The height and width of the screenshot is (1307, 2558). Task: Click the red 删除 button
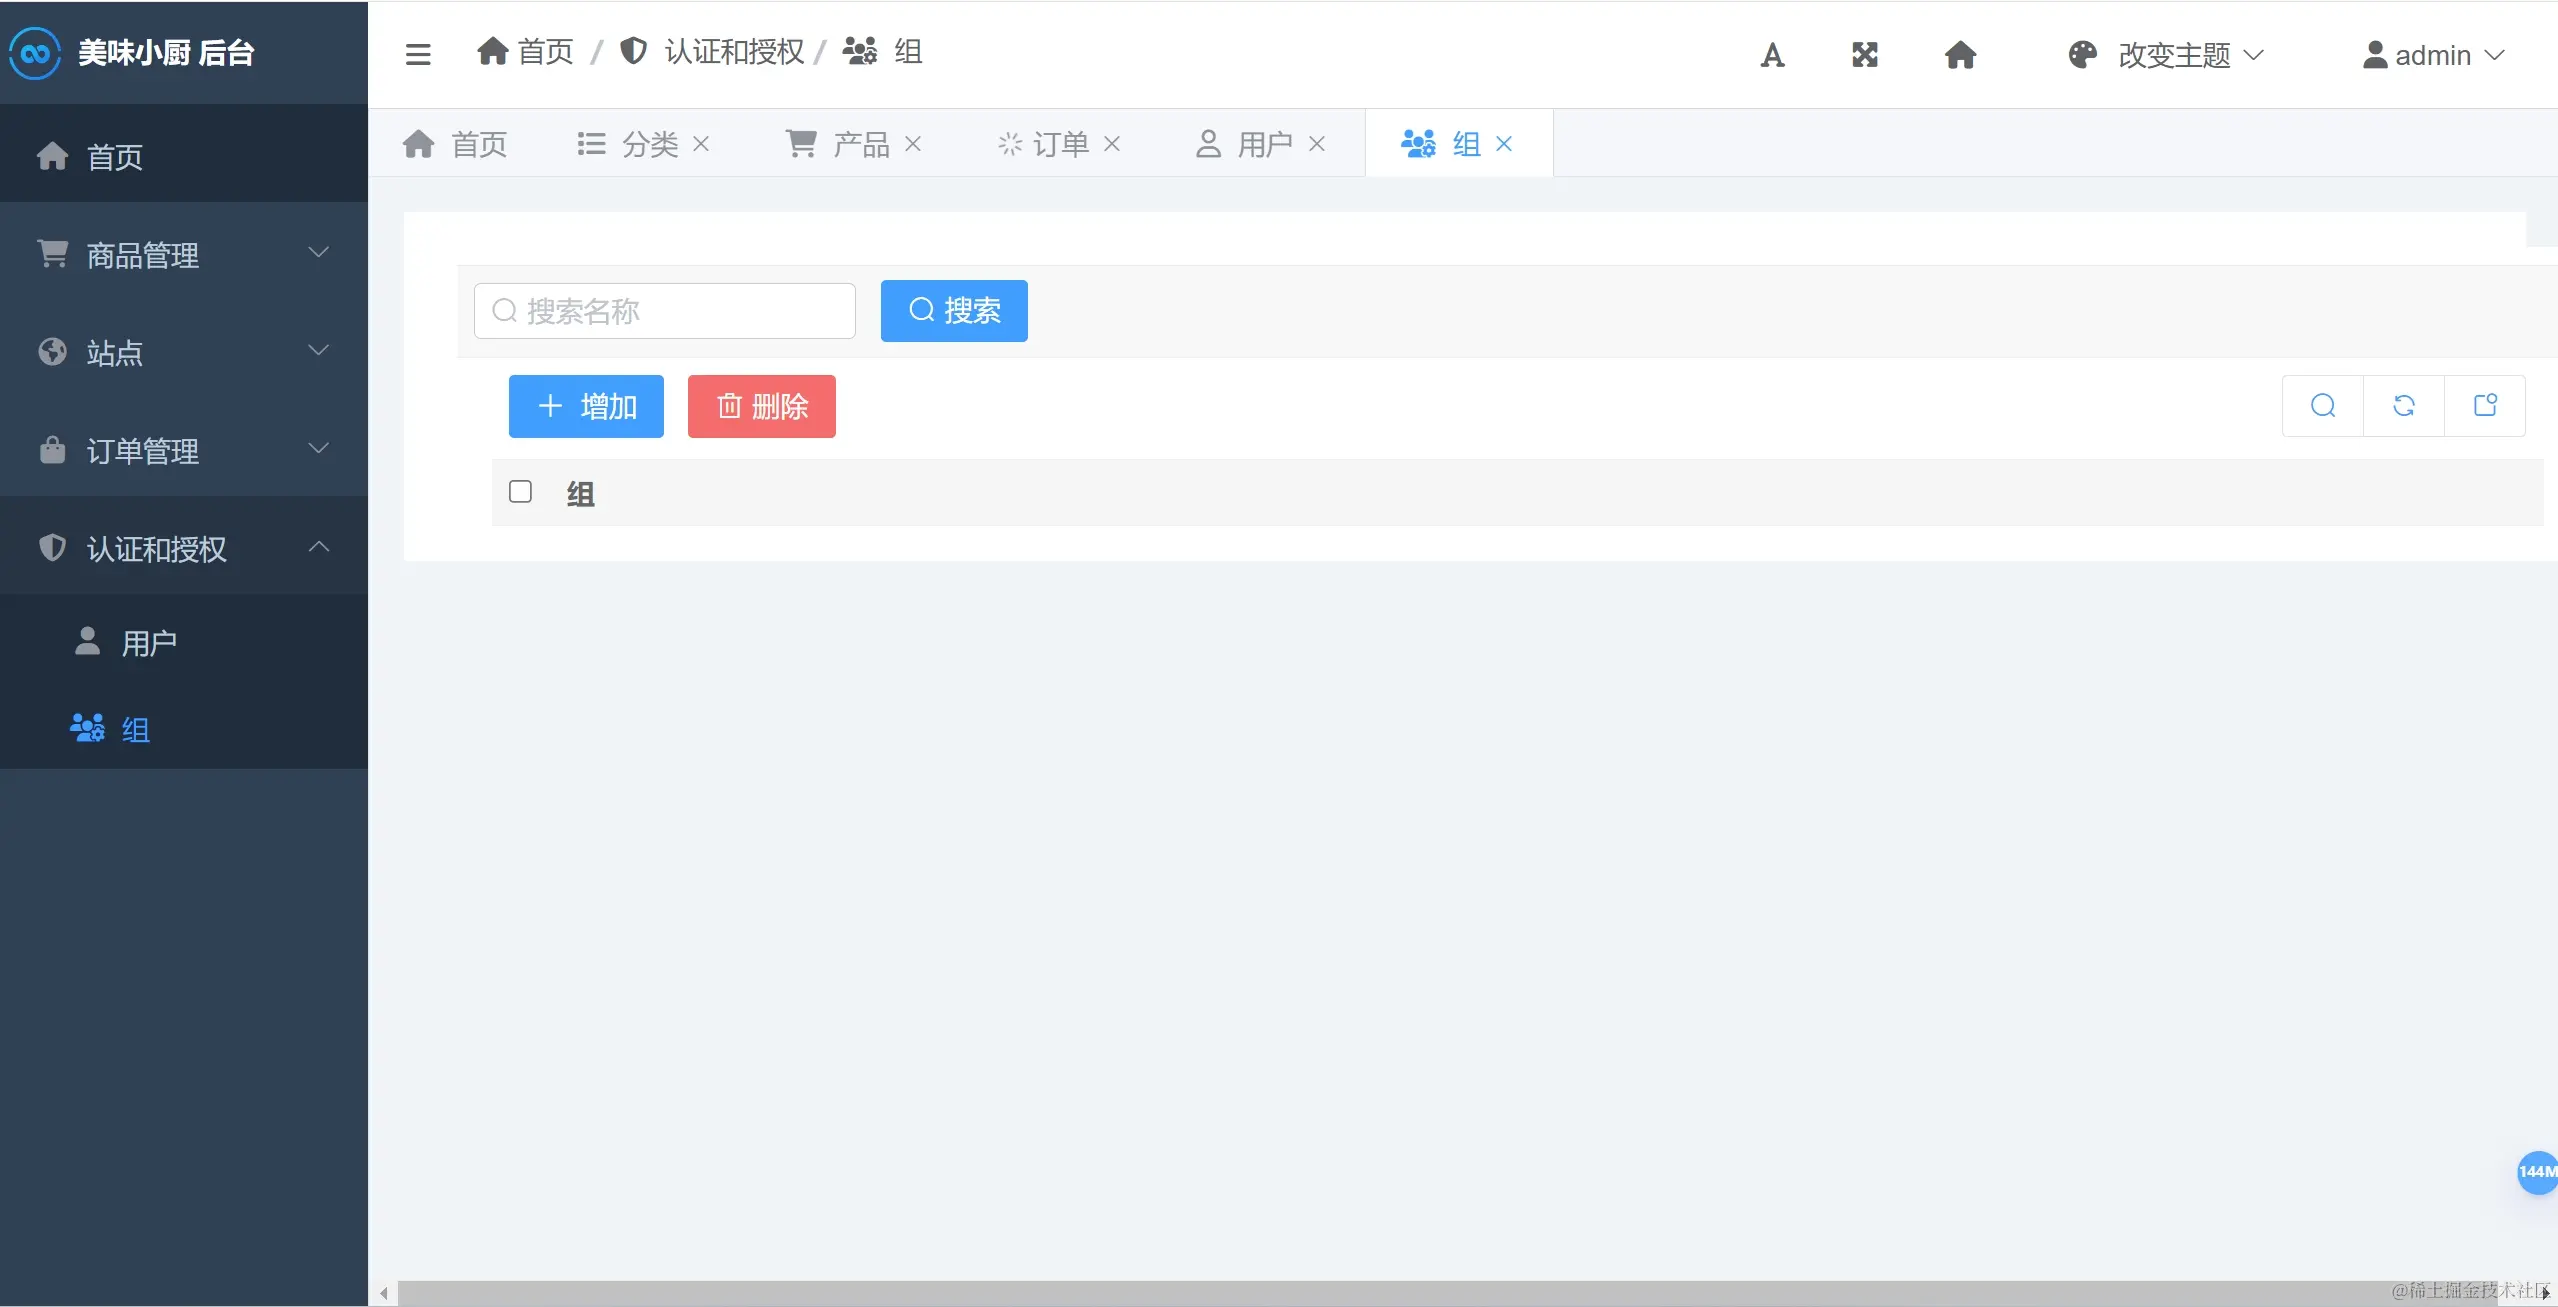(762, 406)
